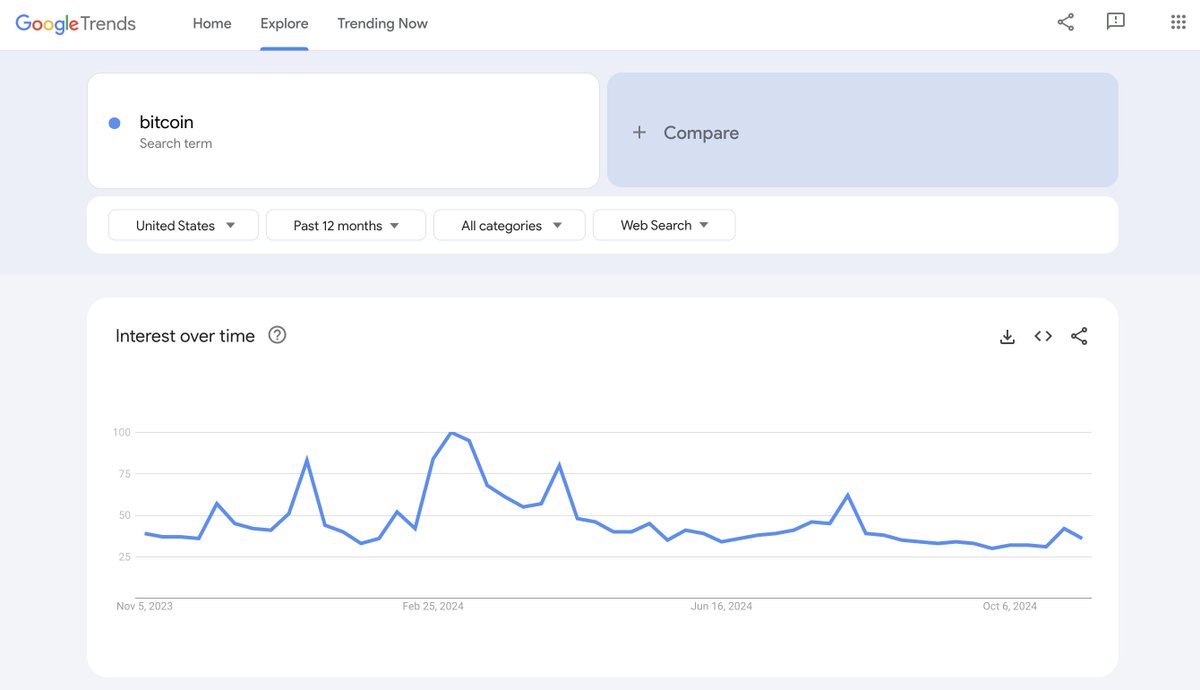The width and height of the screenshot is (1200, 690).
Task: Click the Interest over time heading
Action: (x=185, y=336)
